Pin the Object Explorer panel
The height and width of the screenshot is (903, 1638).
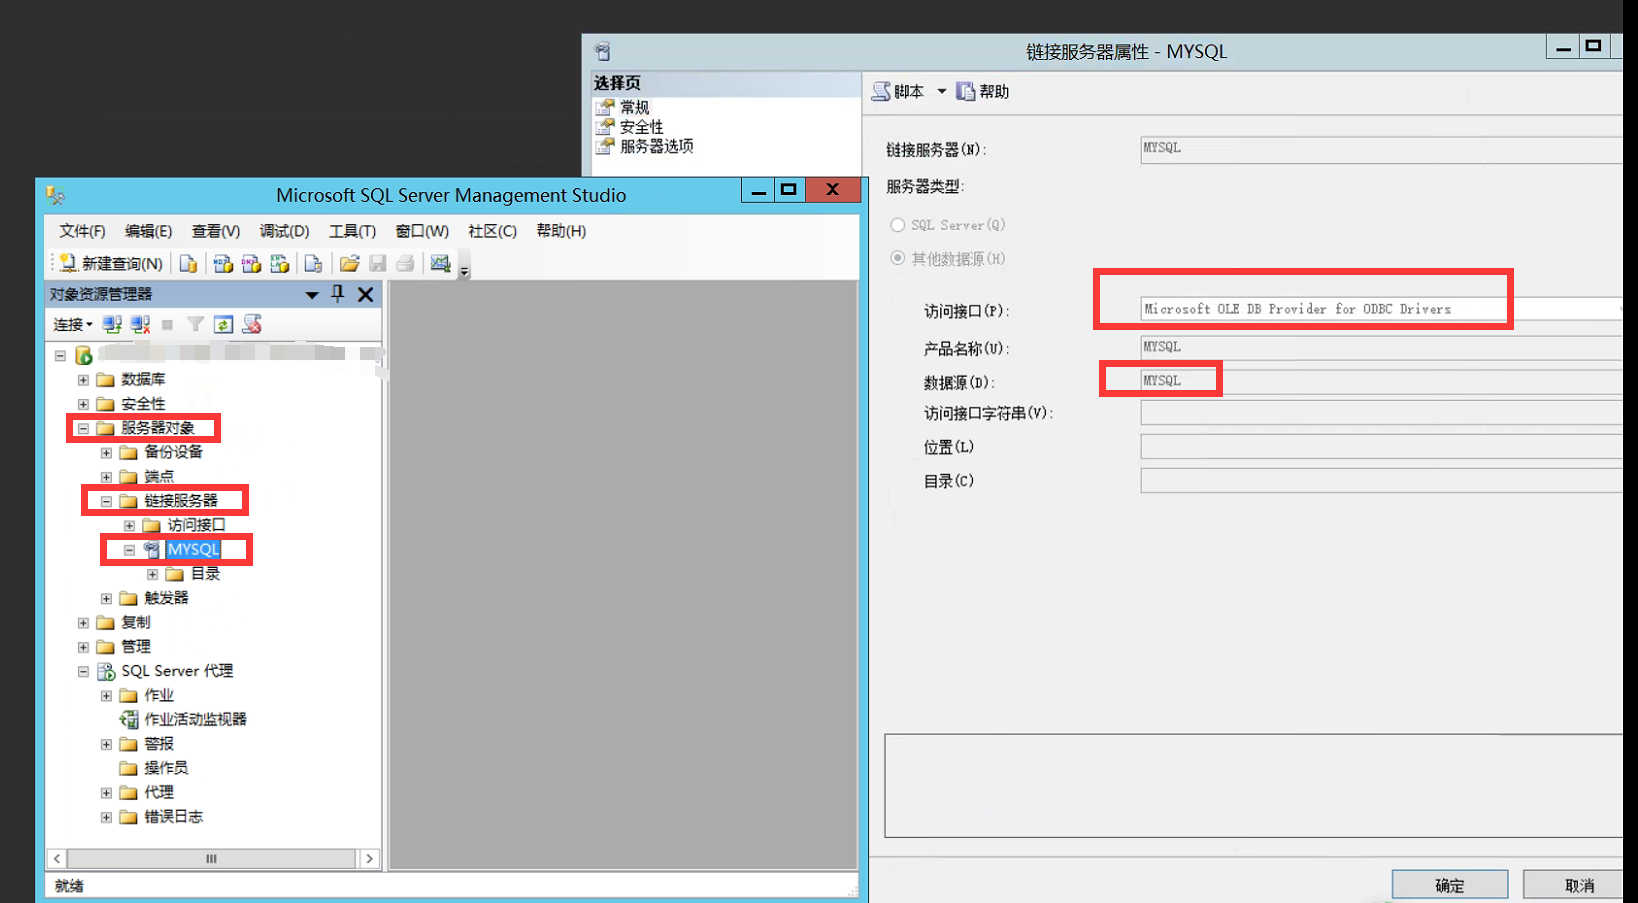coord(338,294)
